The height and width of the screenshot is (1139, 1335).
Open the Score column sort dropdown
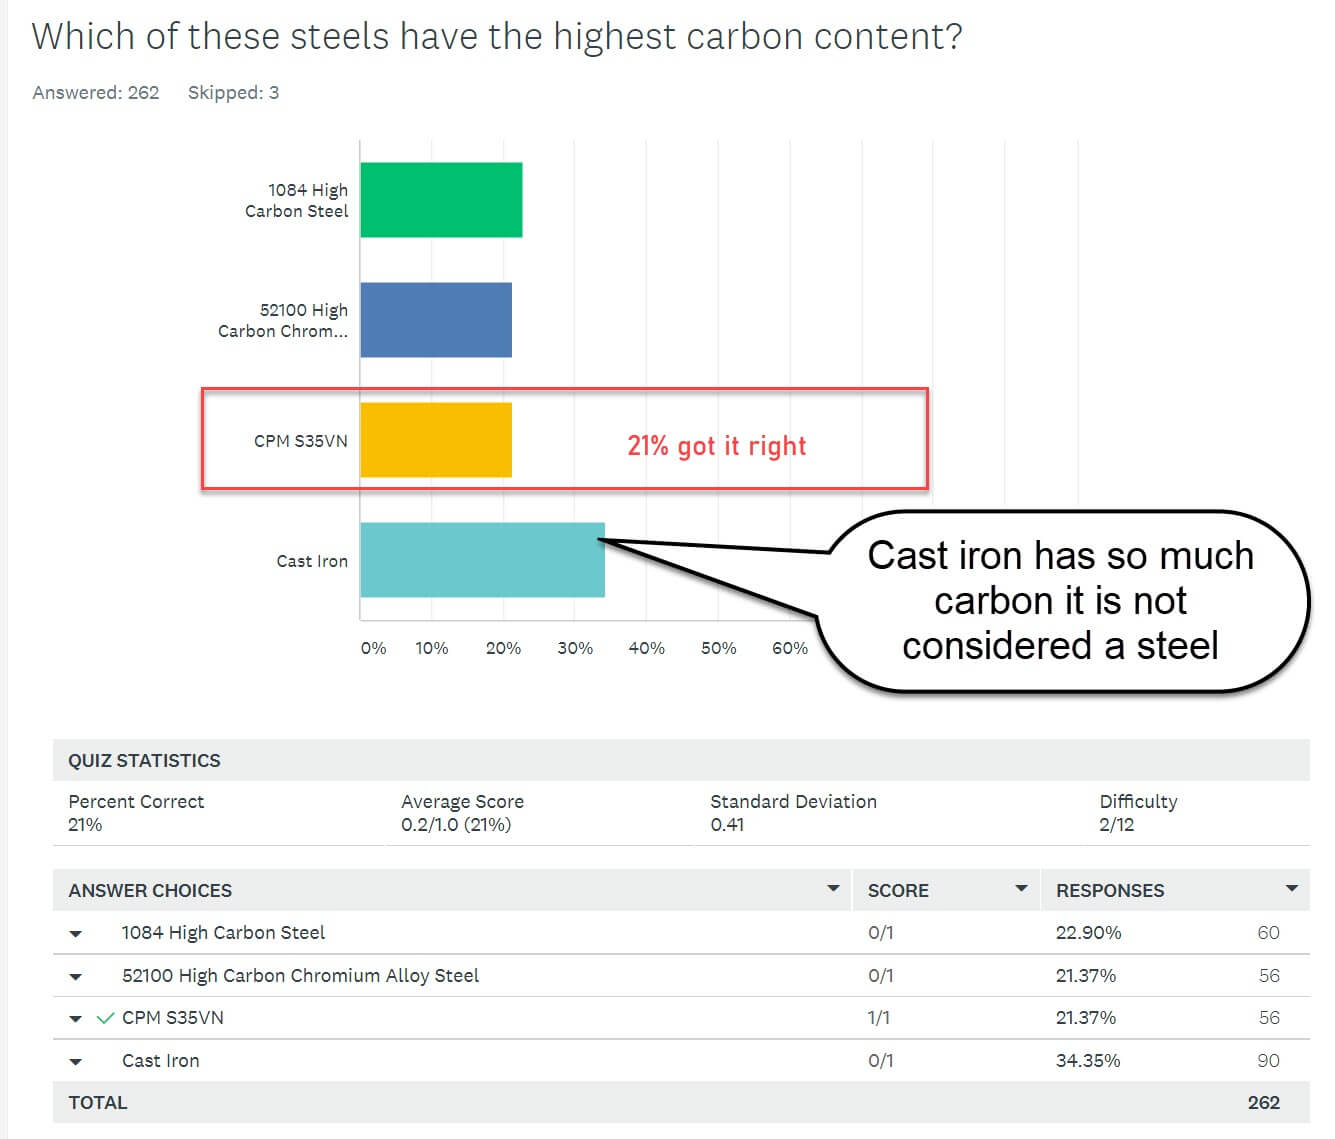pyautogui.click(x=1021, y=888)
